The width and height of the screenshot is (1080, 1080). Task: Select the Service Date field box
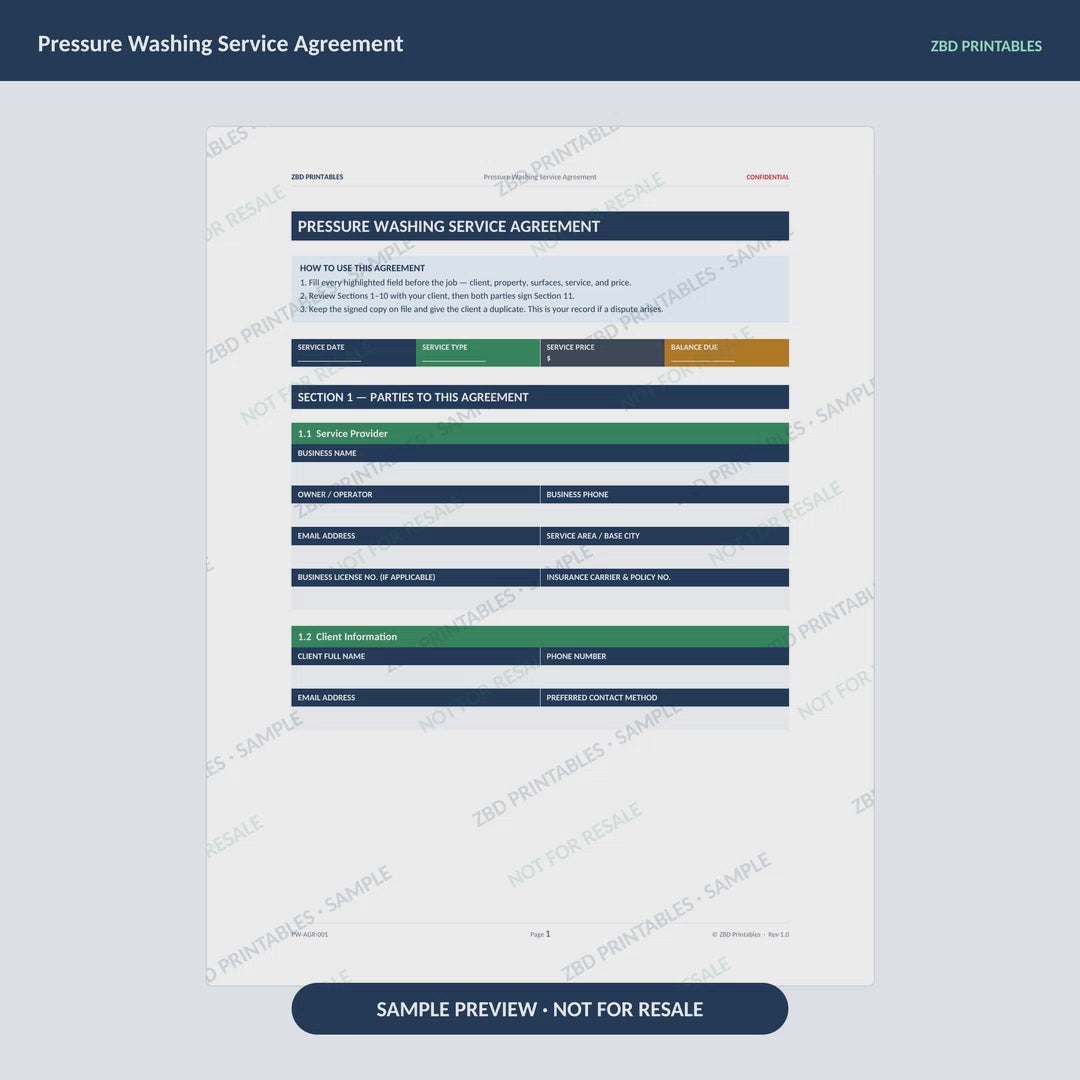pos(353,353)
